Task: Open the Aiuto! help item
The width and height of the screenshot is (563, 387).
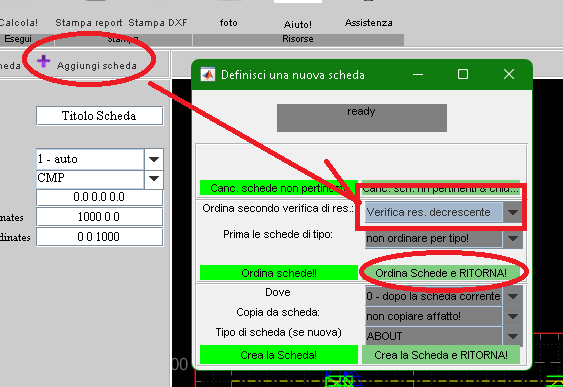Action: point(298,24)
